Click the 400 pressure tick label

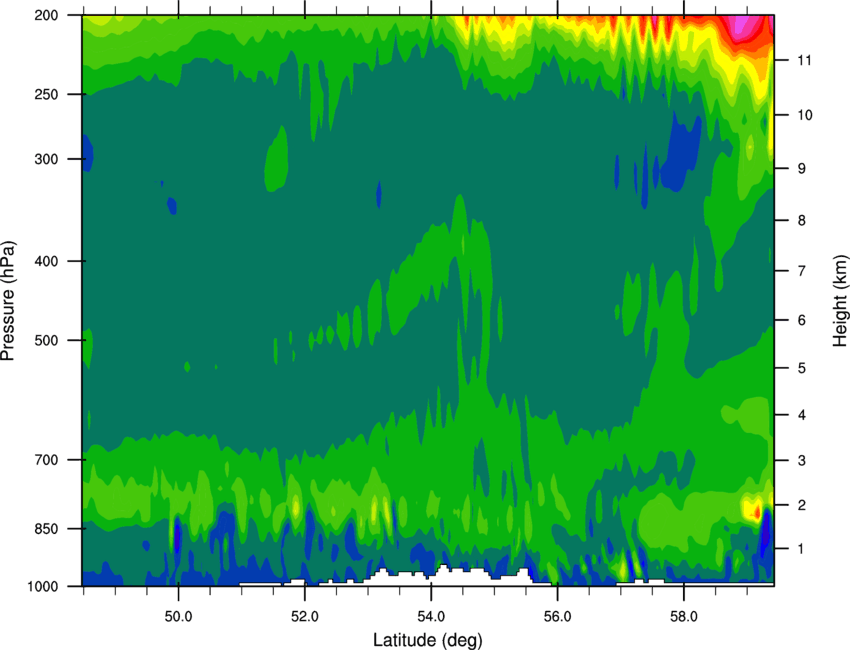click(x=46, y=261)
